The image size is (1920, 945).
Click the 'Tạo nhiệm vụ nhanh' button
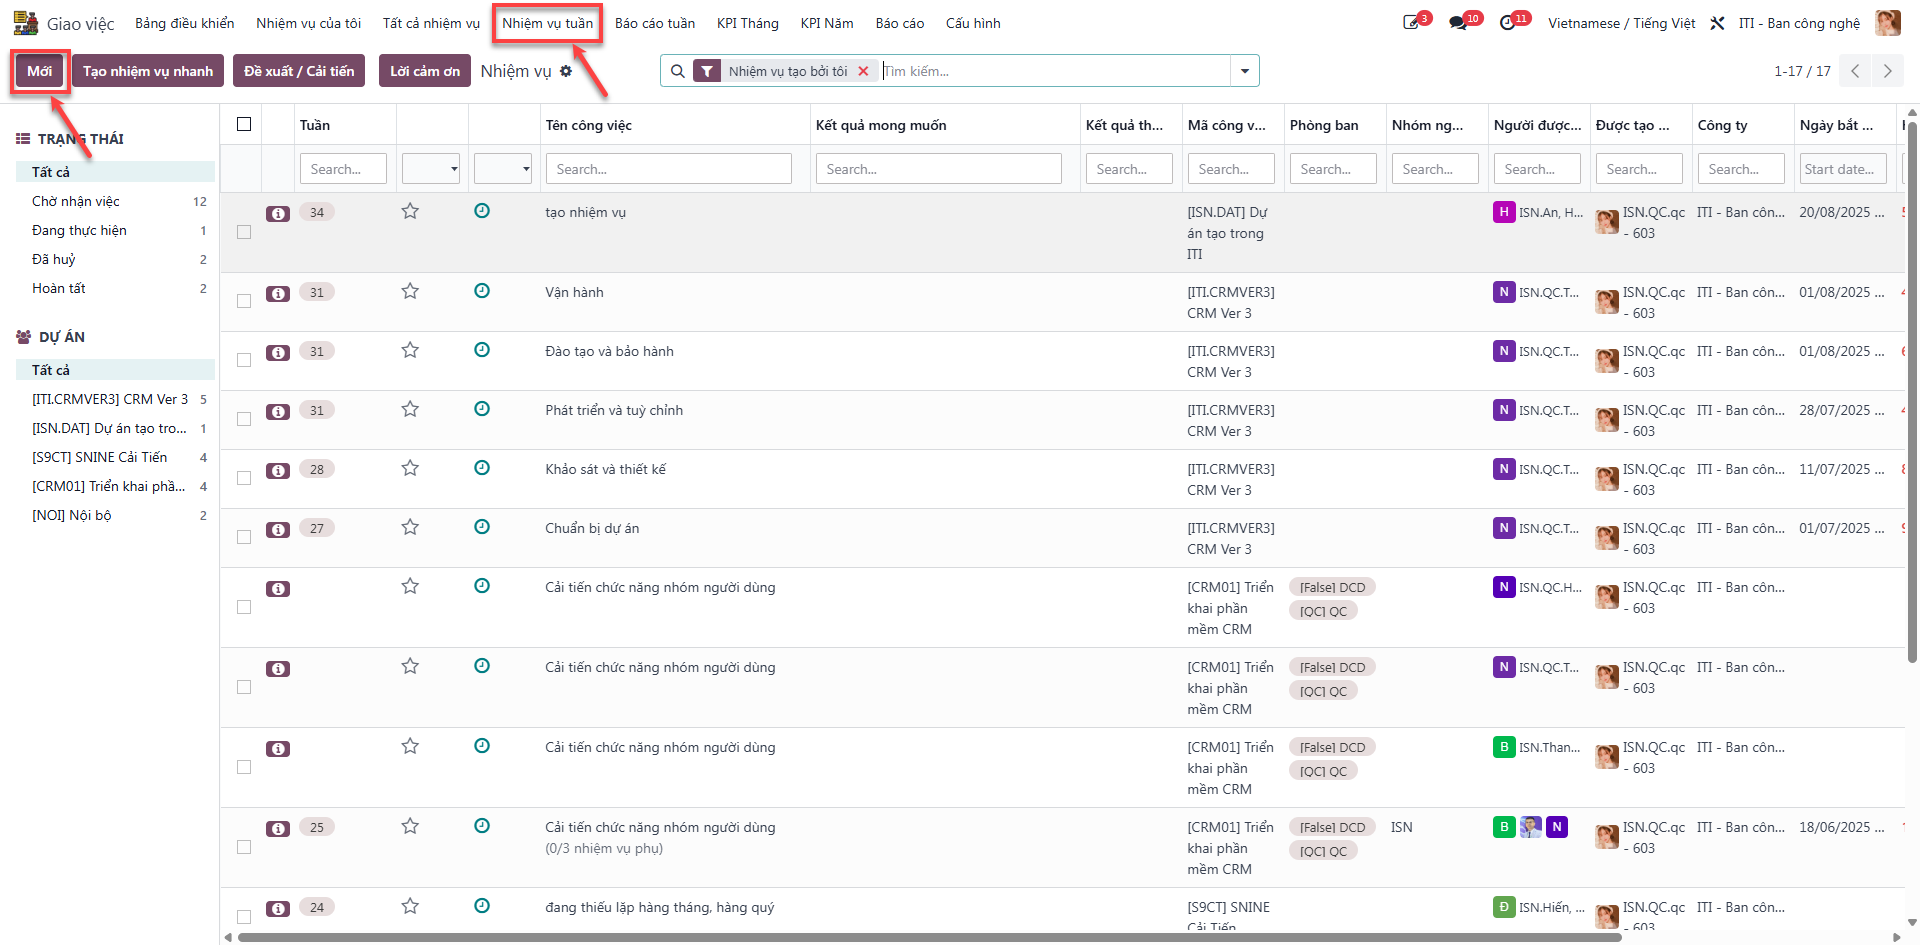point(148,71)
